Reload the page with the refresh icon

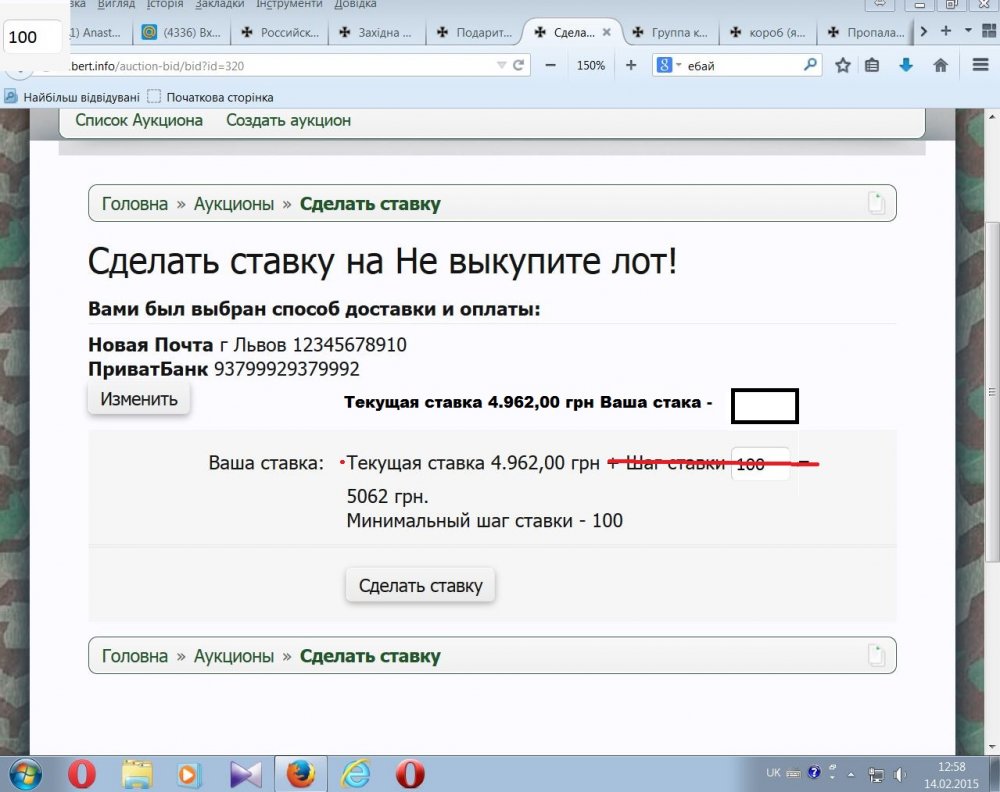pos(519,65)
